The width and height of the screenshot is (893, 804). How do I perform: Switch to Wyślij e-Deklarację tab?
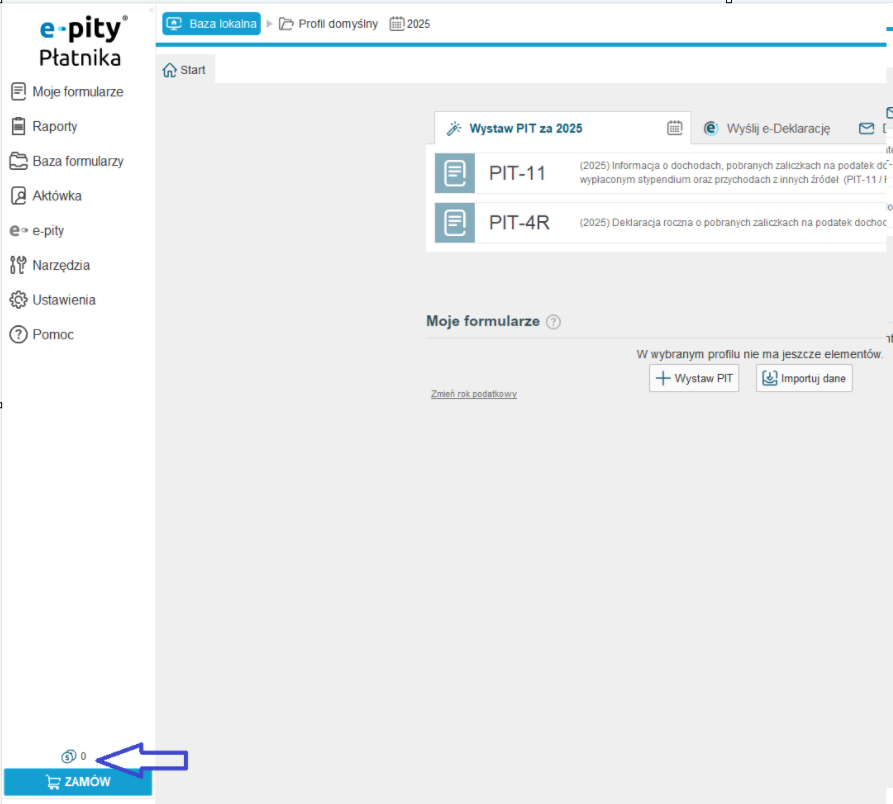pyautogui.click(x=767, y=128)
